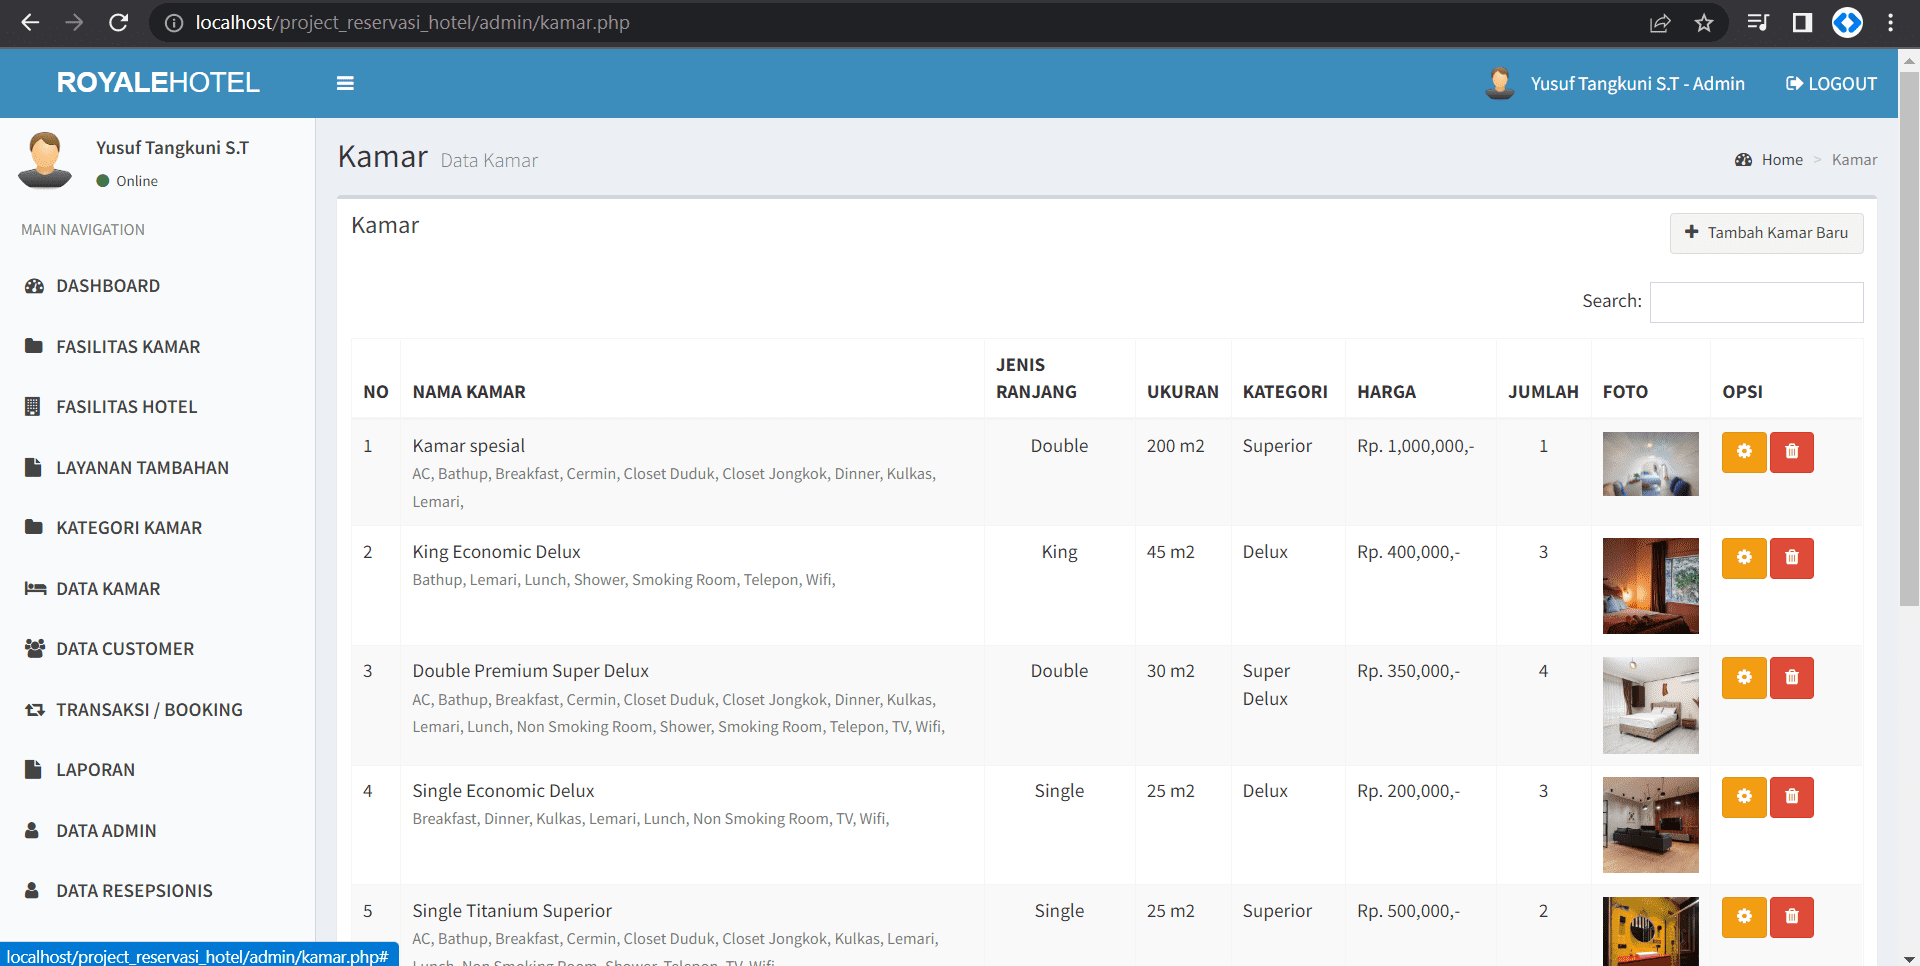Image resolution: width=1920 pixels, height=966 pixels.
Task: Toggle the sidebar with the hamburger icon
Action: click(x=345, y=83)
